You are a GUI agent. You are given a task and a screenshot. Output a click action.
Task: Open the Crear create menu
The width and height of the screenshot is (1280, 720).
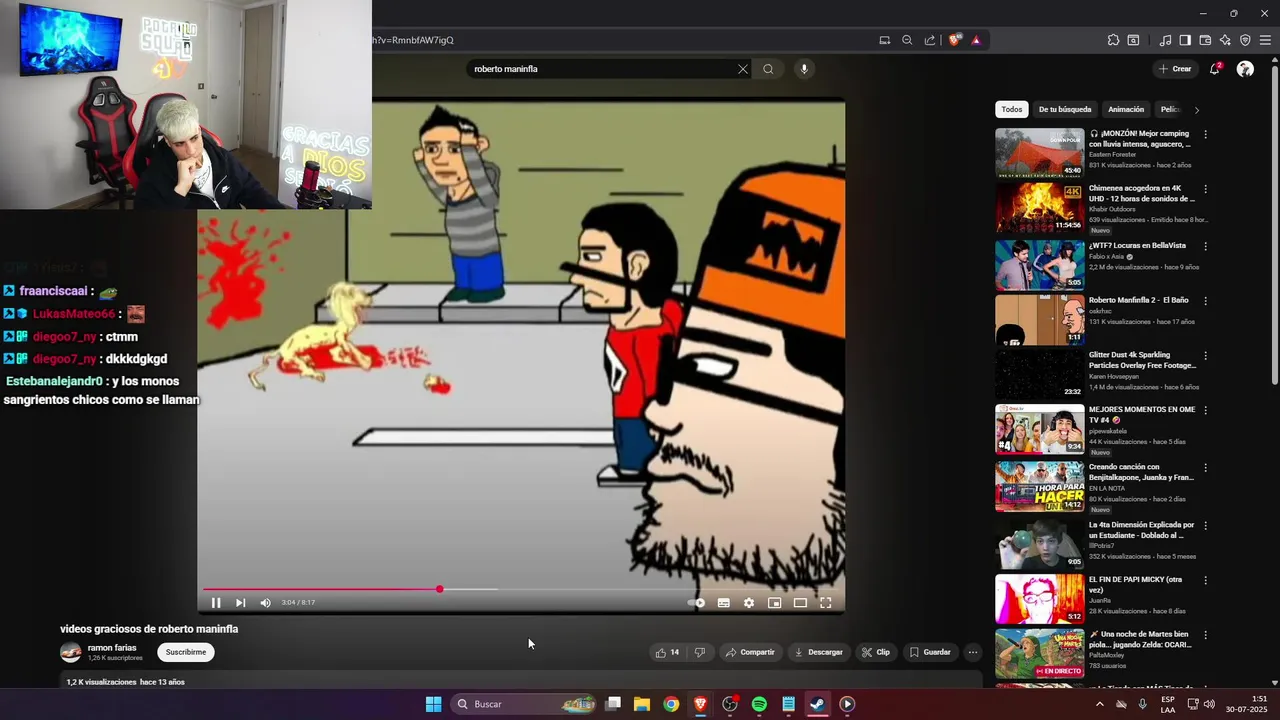coord(1175,69)
